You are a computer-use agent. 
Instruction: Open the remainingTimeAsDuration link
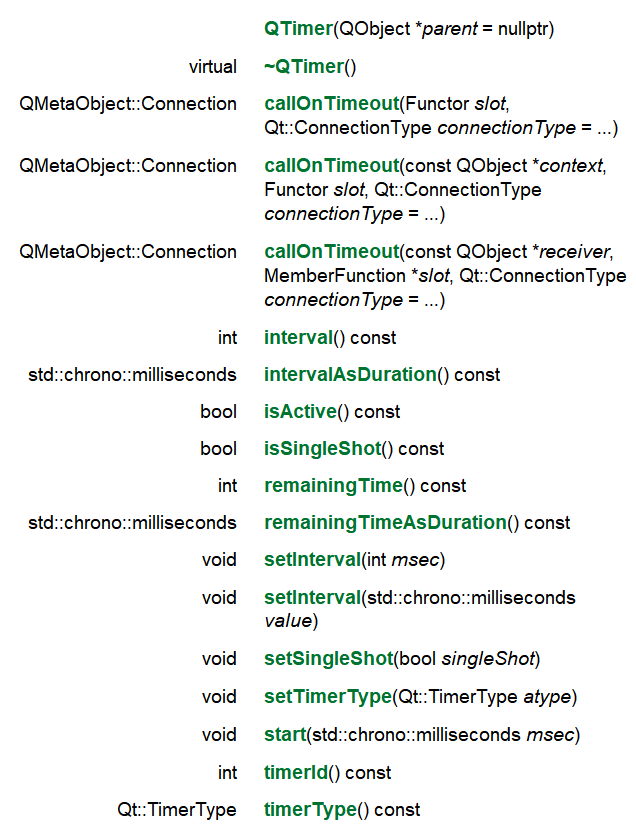[x=385, y=523]
